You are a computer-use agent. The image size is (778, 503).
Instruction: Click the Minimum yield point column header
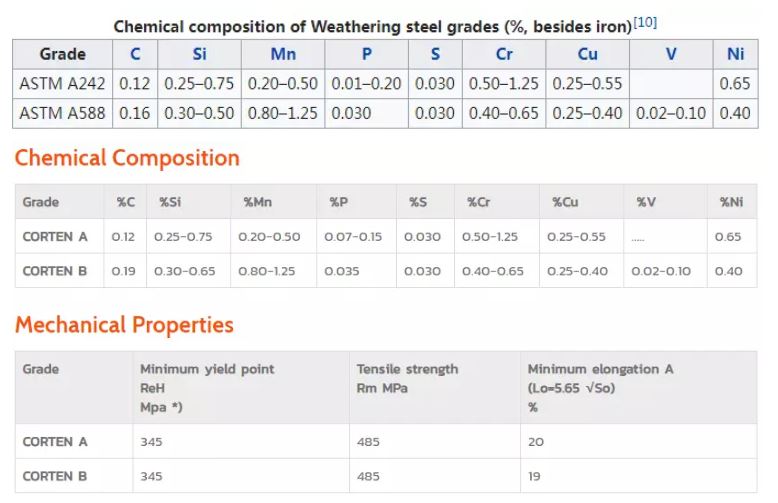pos(207,388)
